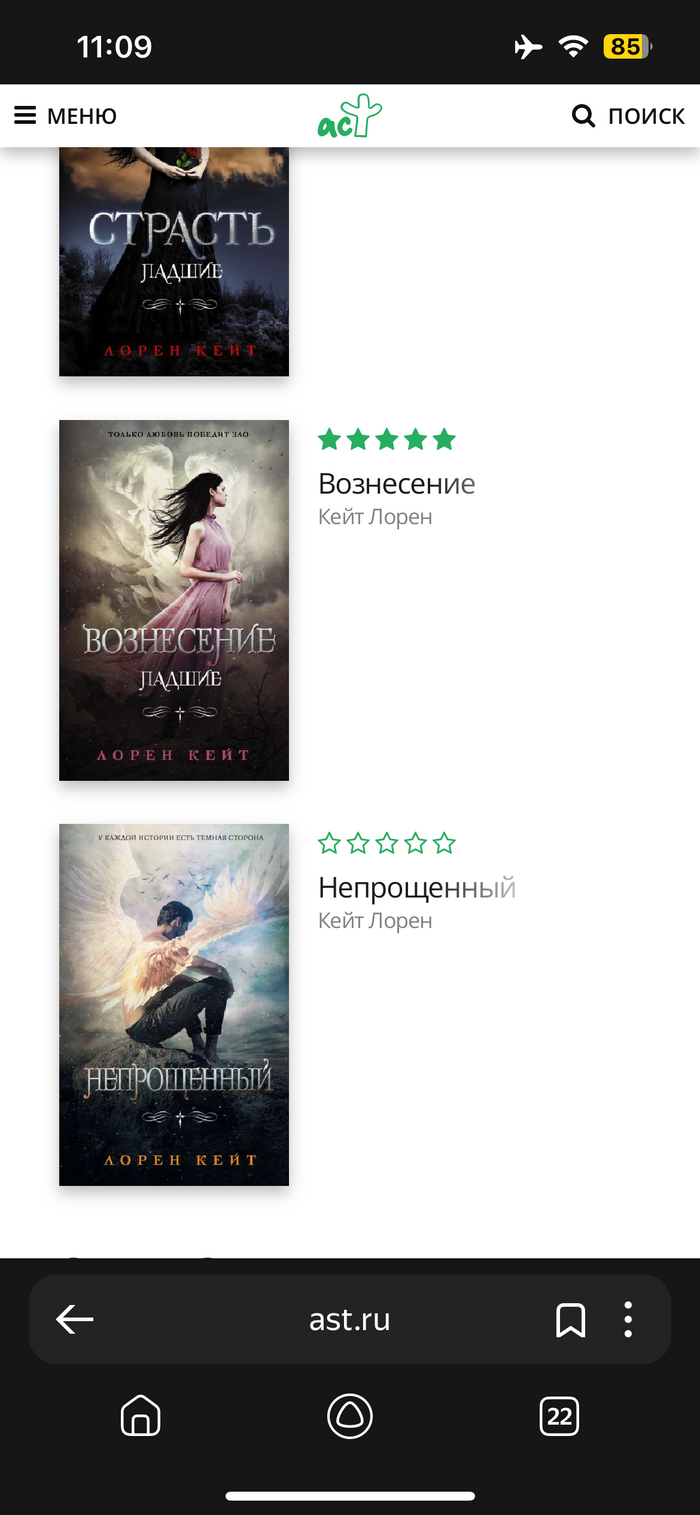This screenshot has width=700, height=1515.
Task: Open Кейт Лорен author under Вознесение
Action: tap(375, 517)
